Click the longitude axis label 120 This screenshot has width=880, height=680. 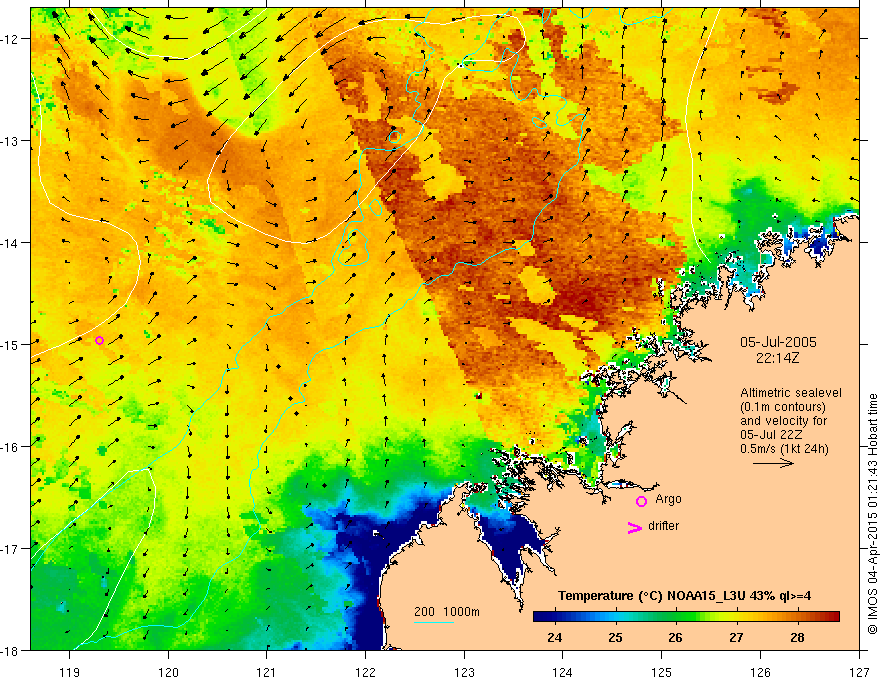168,672
